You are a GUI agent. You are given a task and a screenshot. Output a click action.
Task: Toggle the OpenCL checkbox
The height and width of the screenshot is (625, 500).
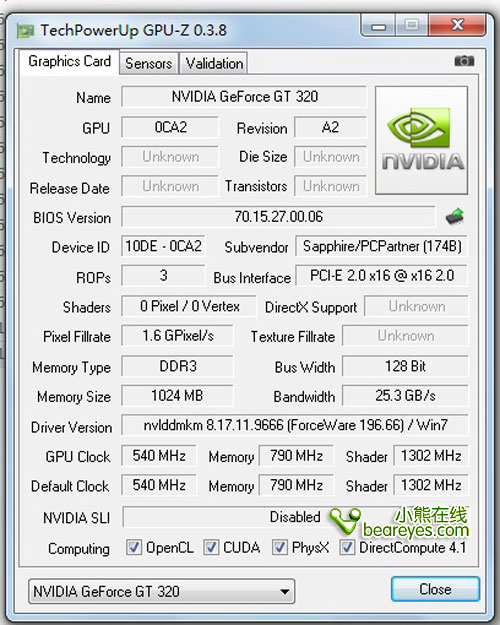(x=134, y=547)
